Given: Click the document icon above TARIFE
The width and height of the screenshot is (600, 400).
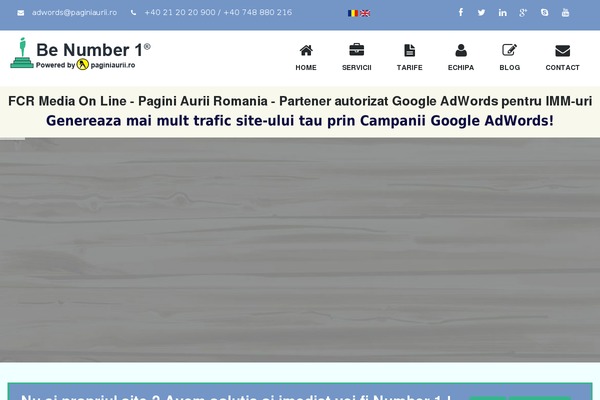Looking at the screenshot, I should pos(409,50).
